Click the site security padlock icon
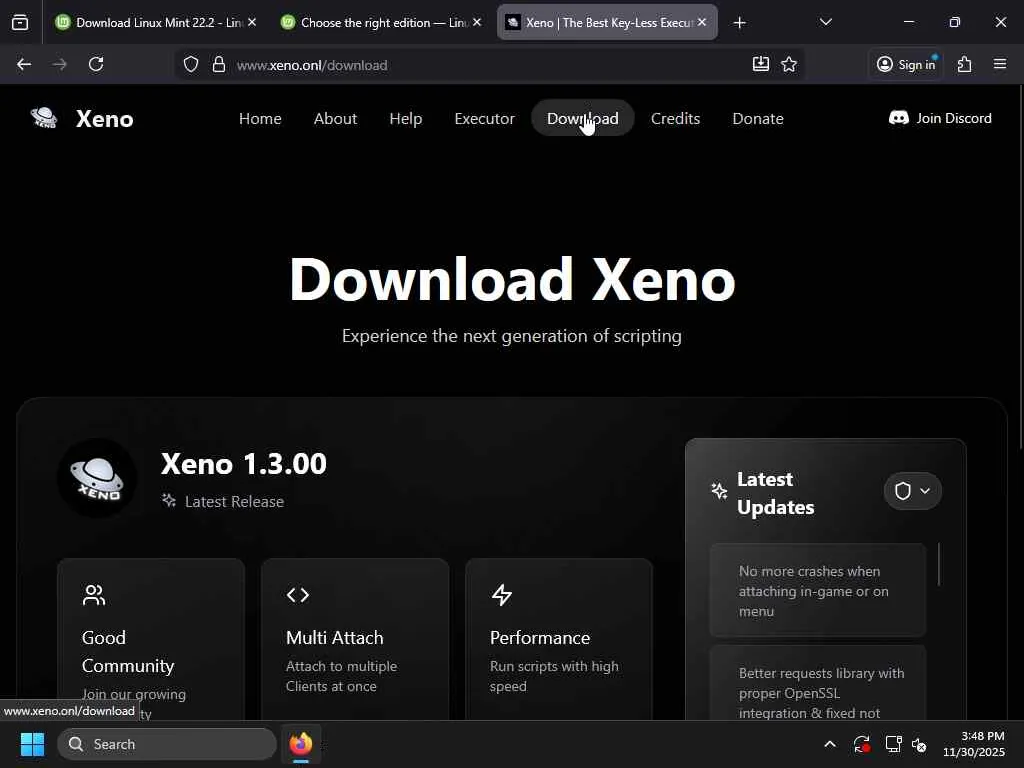 219,65
